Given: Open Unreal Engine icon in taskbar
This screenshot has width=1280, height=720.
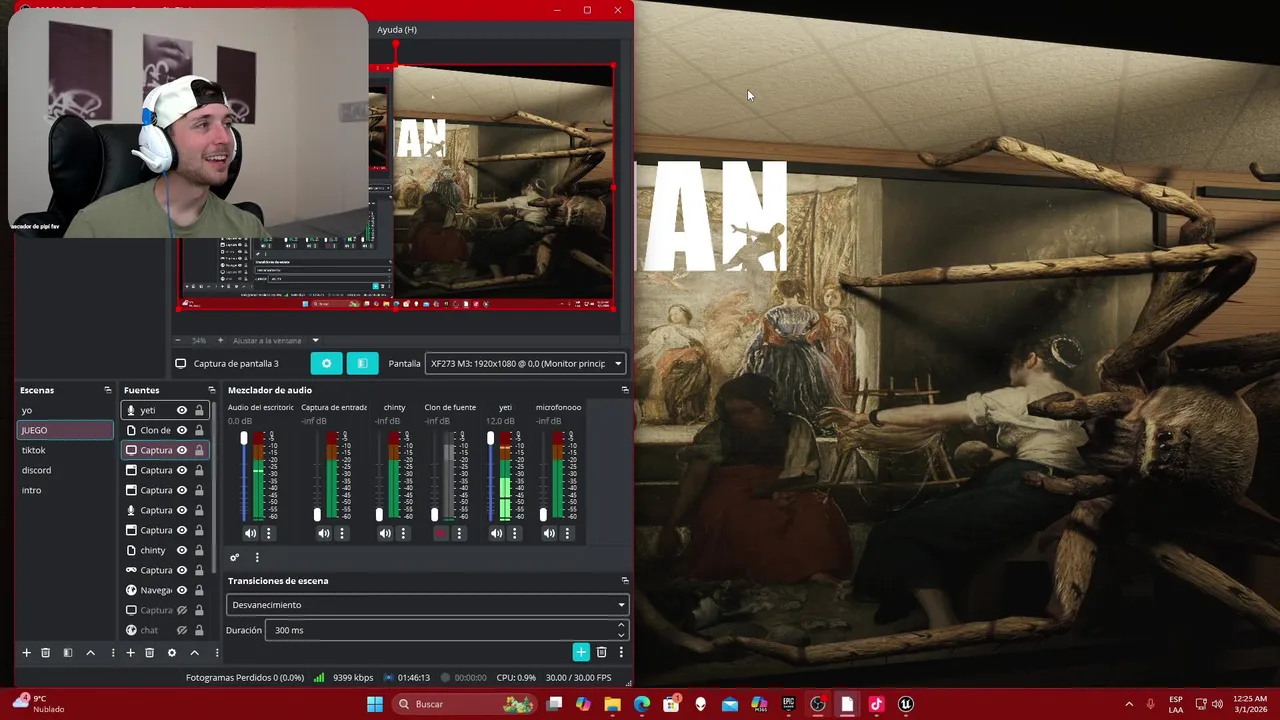Looking at the screenshot, I should pos(906,704).
